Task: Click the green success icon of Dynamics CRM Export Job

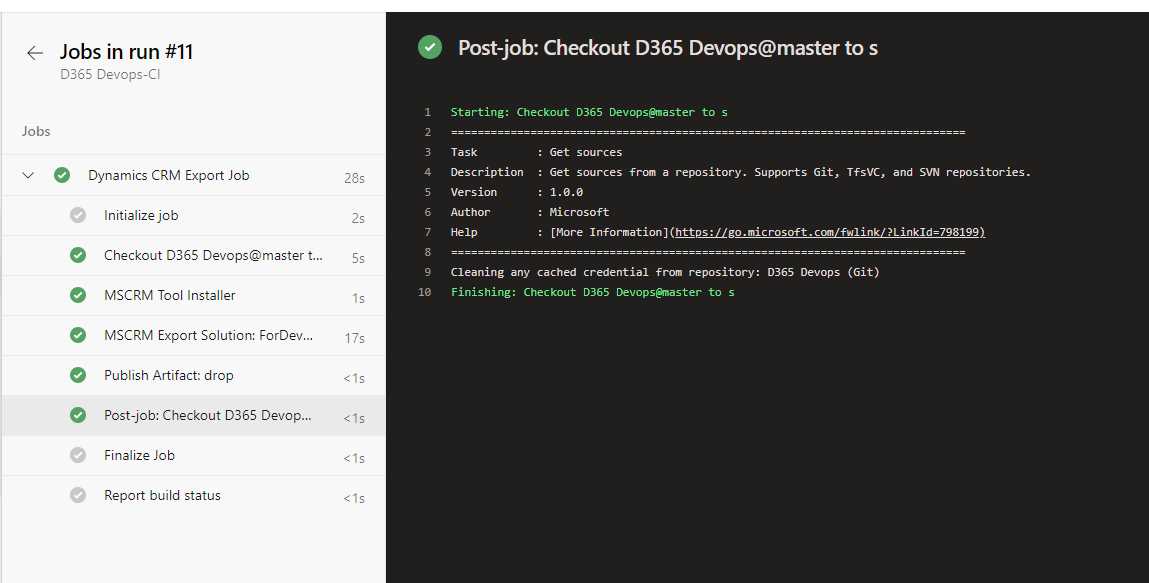Action: point(62,176)
